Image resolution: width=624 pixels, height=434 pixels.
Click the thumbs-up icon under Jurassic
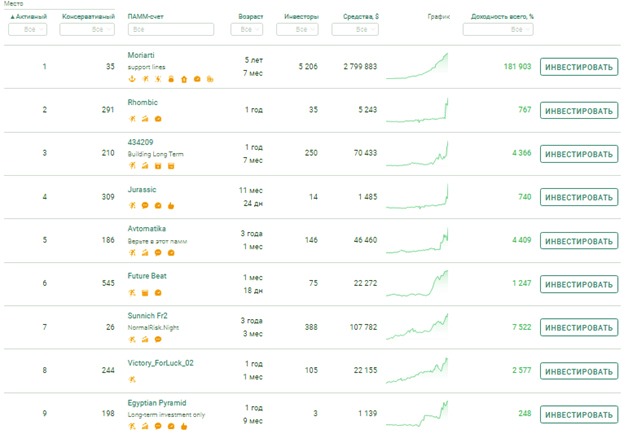pos(171,205)
